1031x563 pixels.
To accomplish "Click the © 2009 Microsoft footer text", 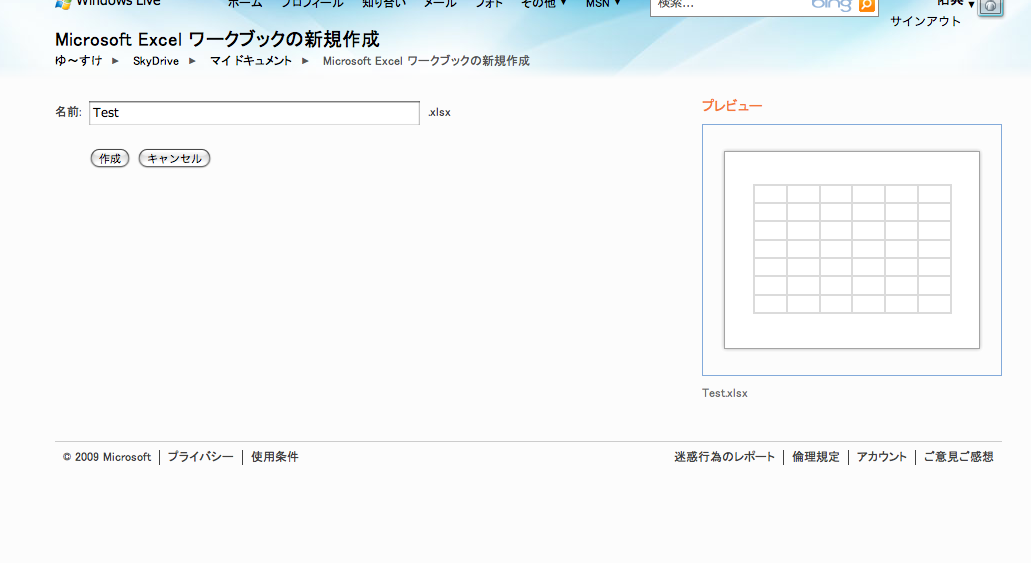I will (x=107, y=457).
